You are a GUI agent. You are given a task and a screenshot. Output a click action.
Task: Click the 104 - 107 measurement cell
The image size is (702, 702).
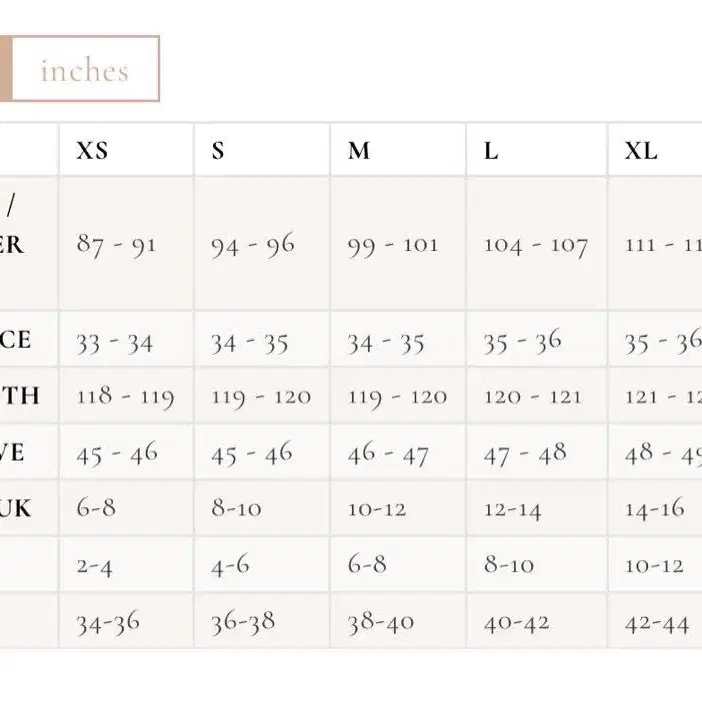click(537, 244)
